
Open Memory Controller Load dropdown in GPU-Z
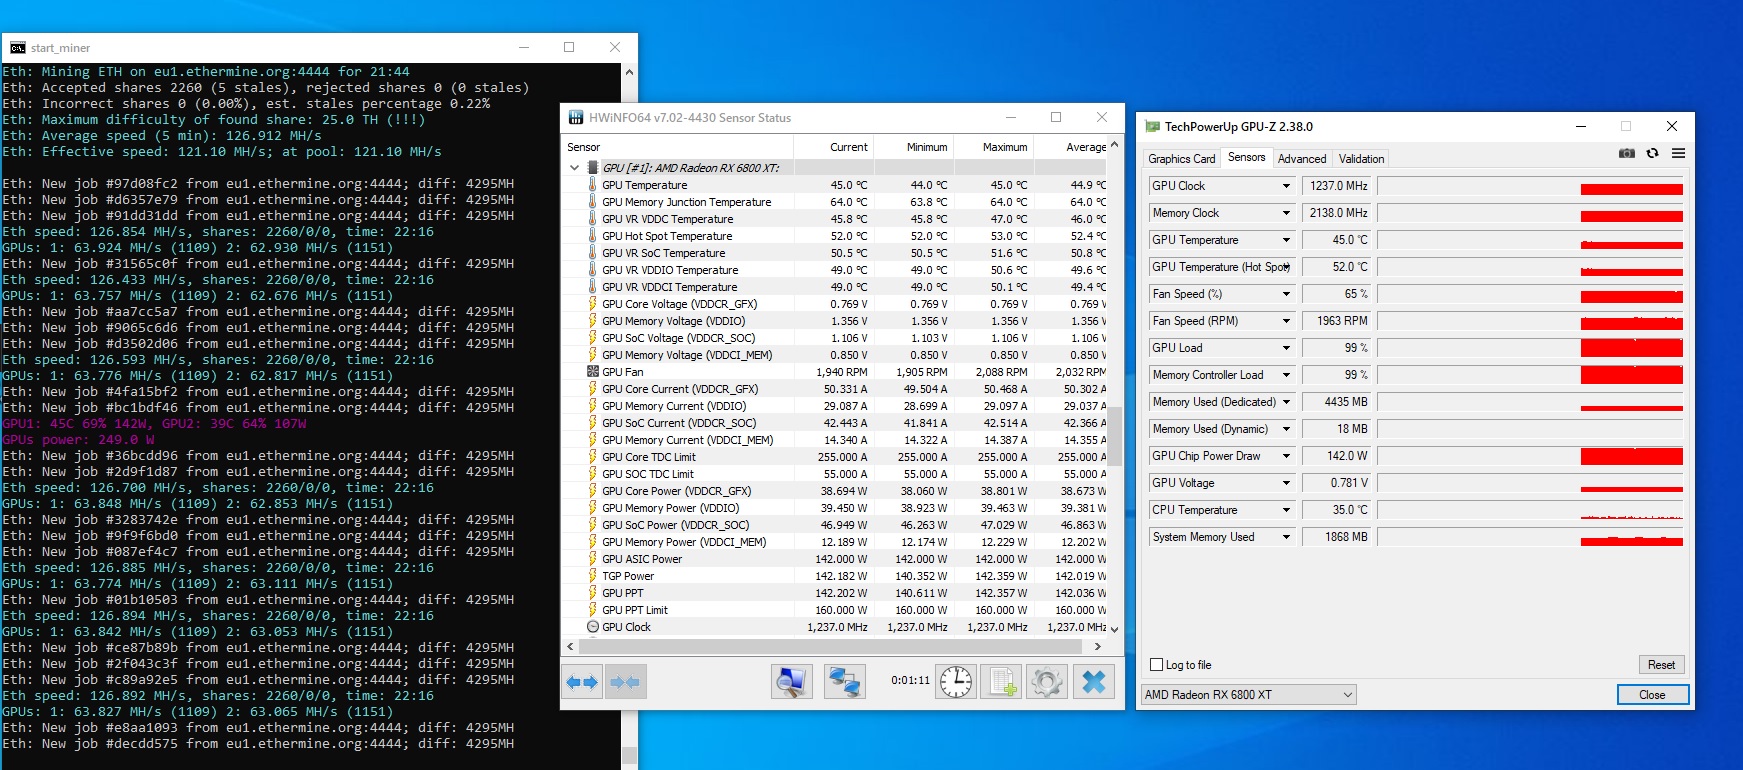tap(1286, 375)
